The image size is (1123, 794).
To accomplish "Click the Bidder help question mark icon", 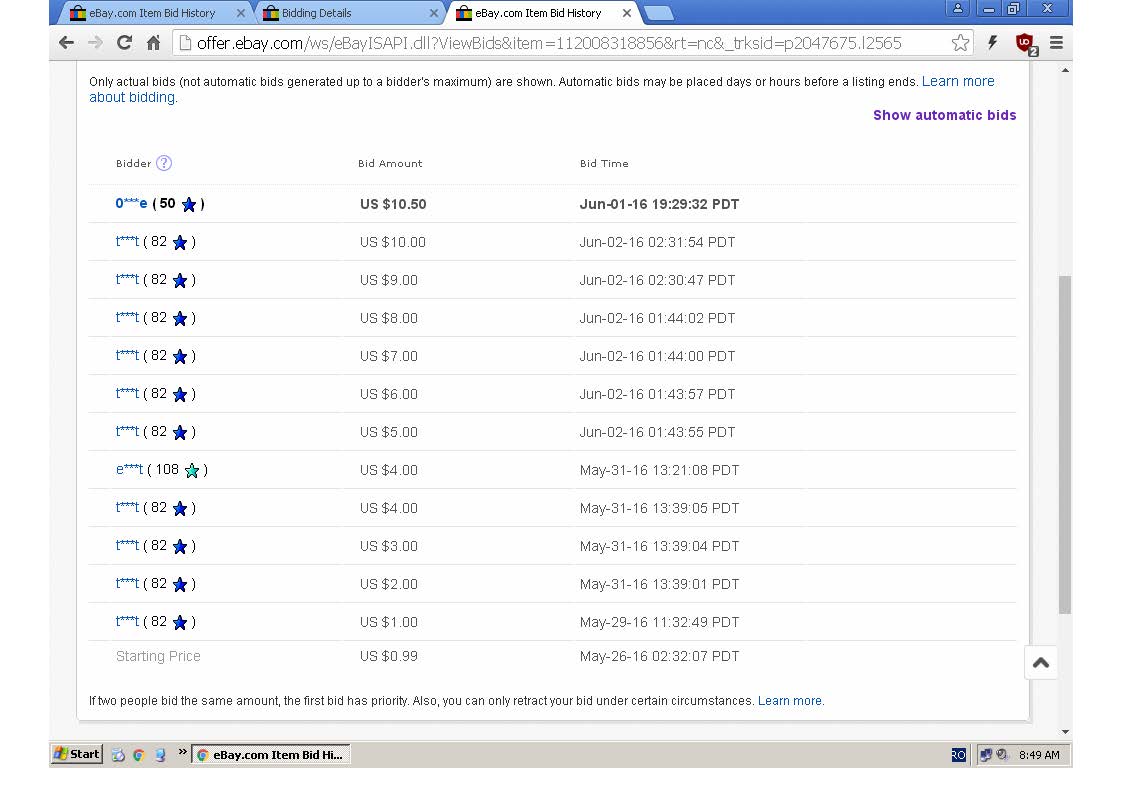I will click(x=164, y=163).
